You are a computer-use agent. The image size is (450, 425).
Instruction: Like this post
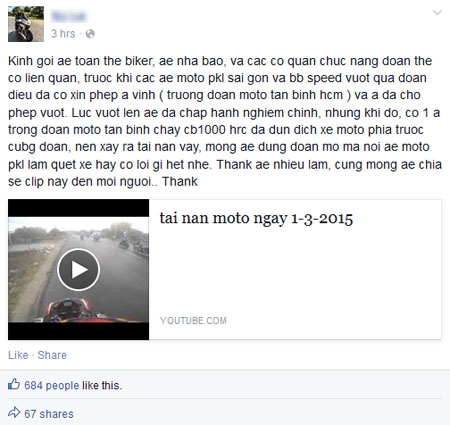pyautogui.click(x=18, y=355)
